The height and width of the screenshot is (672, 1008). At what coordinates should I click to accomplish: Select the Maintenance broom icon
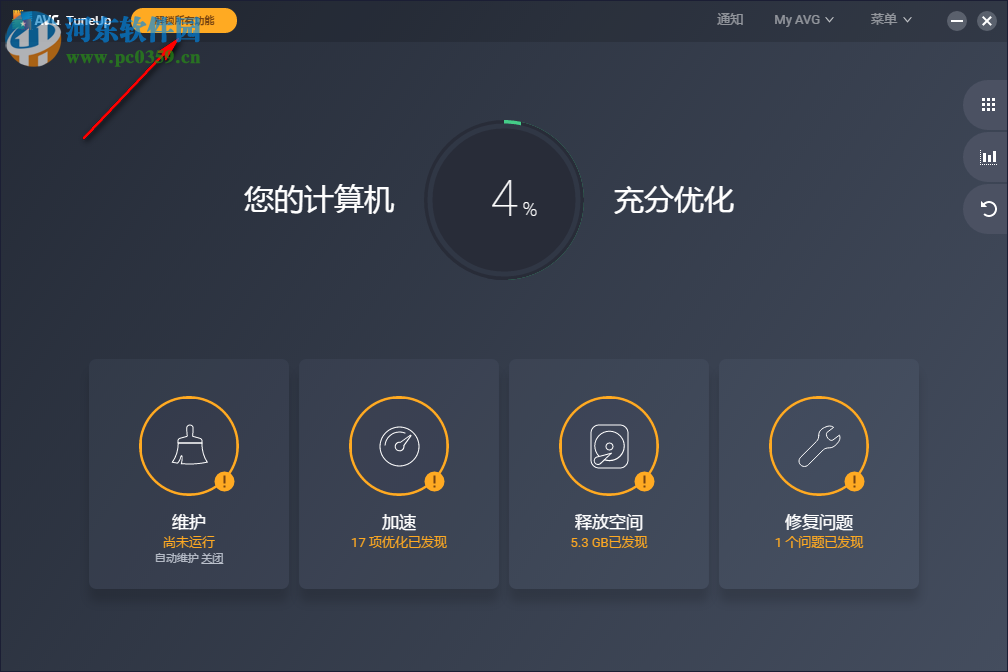pos(189,446)
